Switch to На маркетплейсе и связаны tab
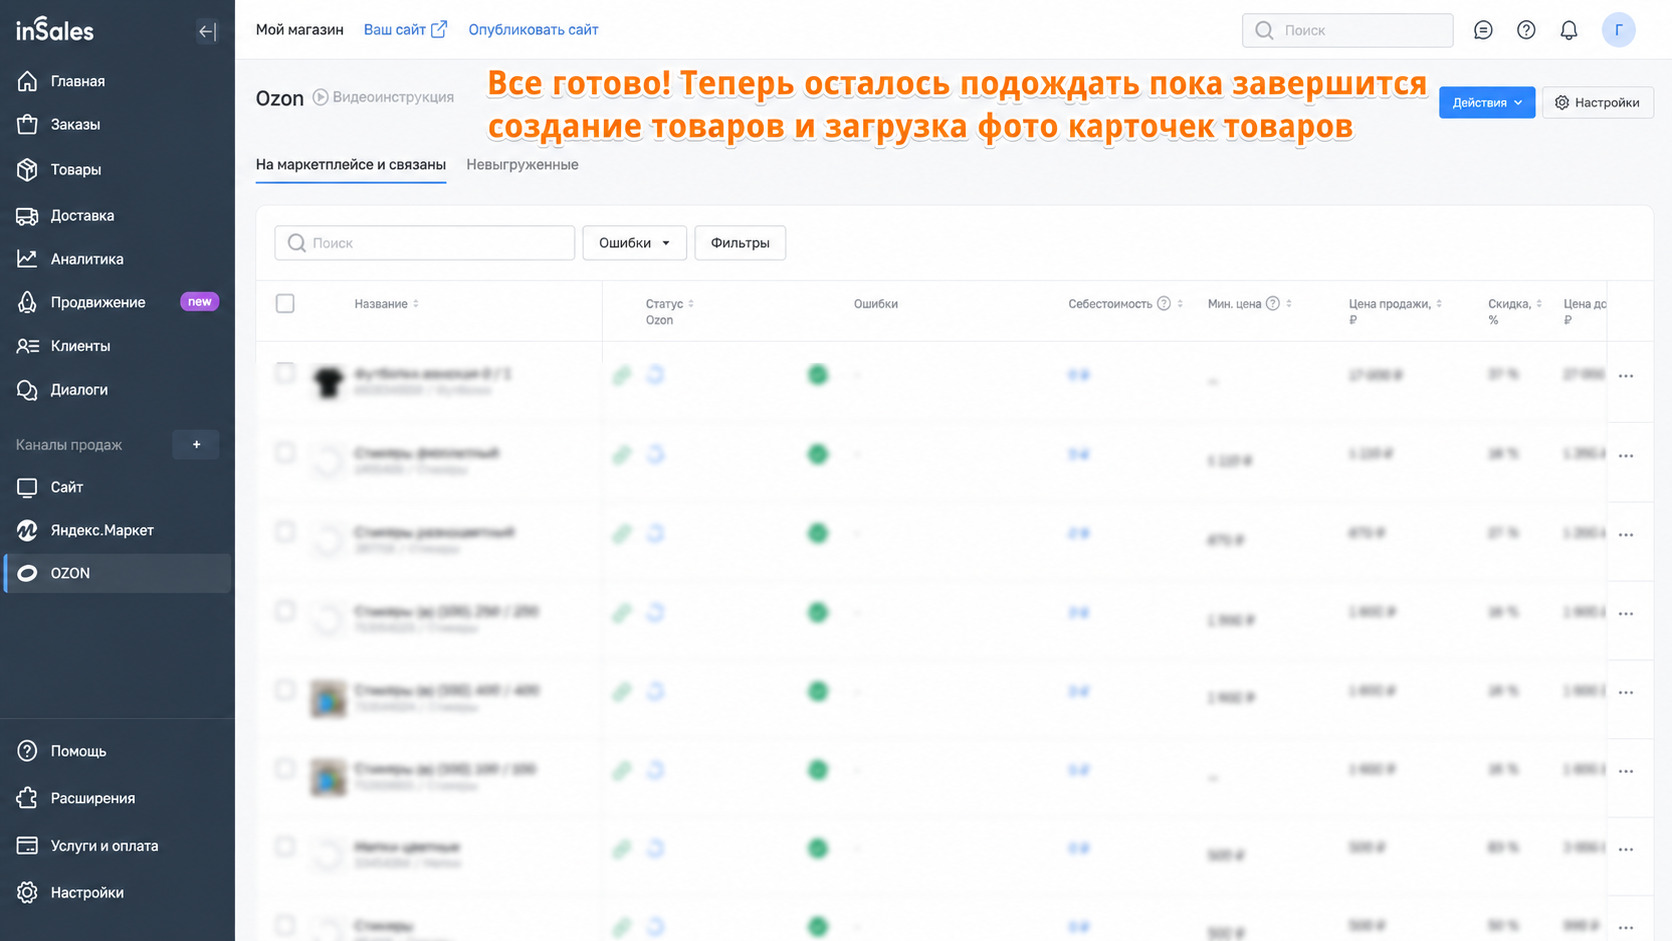This screenshot has width=1672, height=941. tap(351, 165)
